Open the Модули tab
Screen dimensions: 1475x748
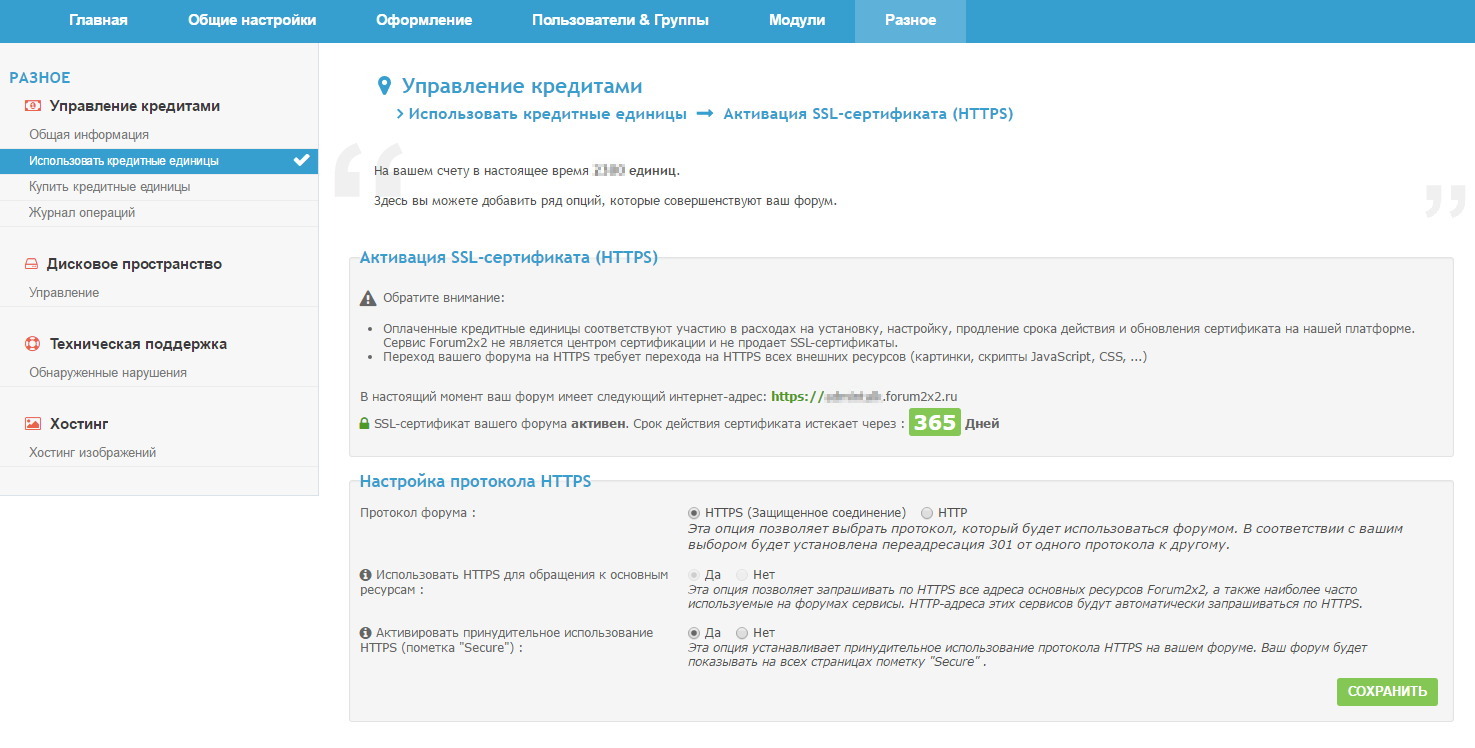797,20
